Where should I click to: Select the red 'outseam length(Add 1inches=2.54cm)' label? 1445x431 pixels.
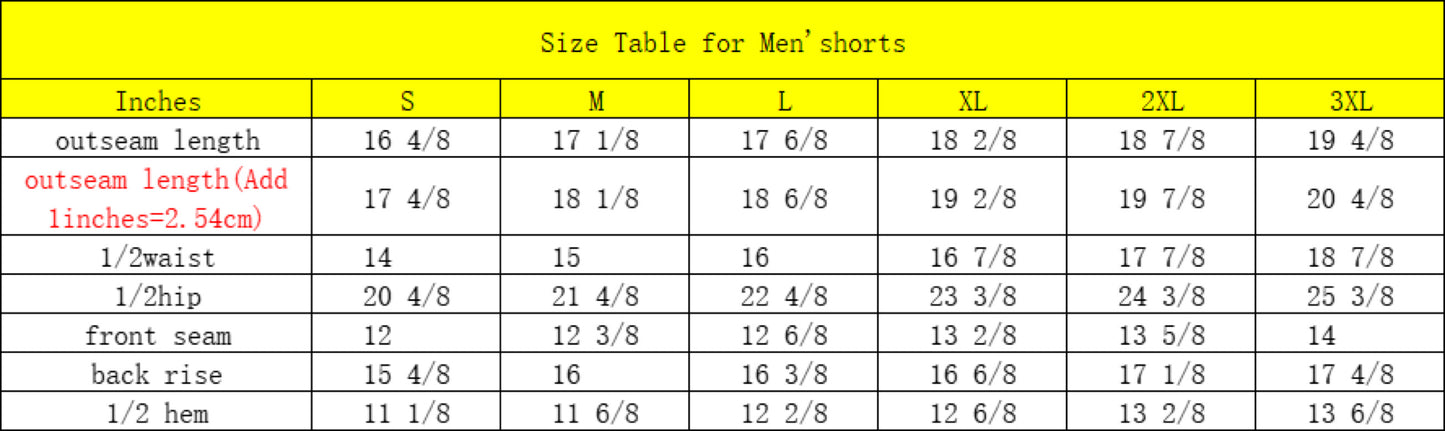[158, 198]
